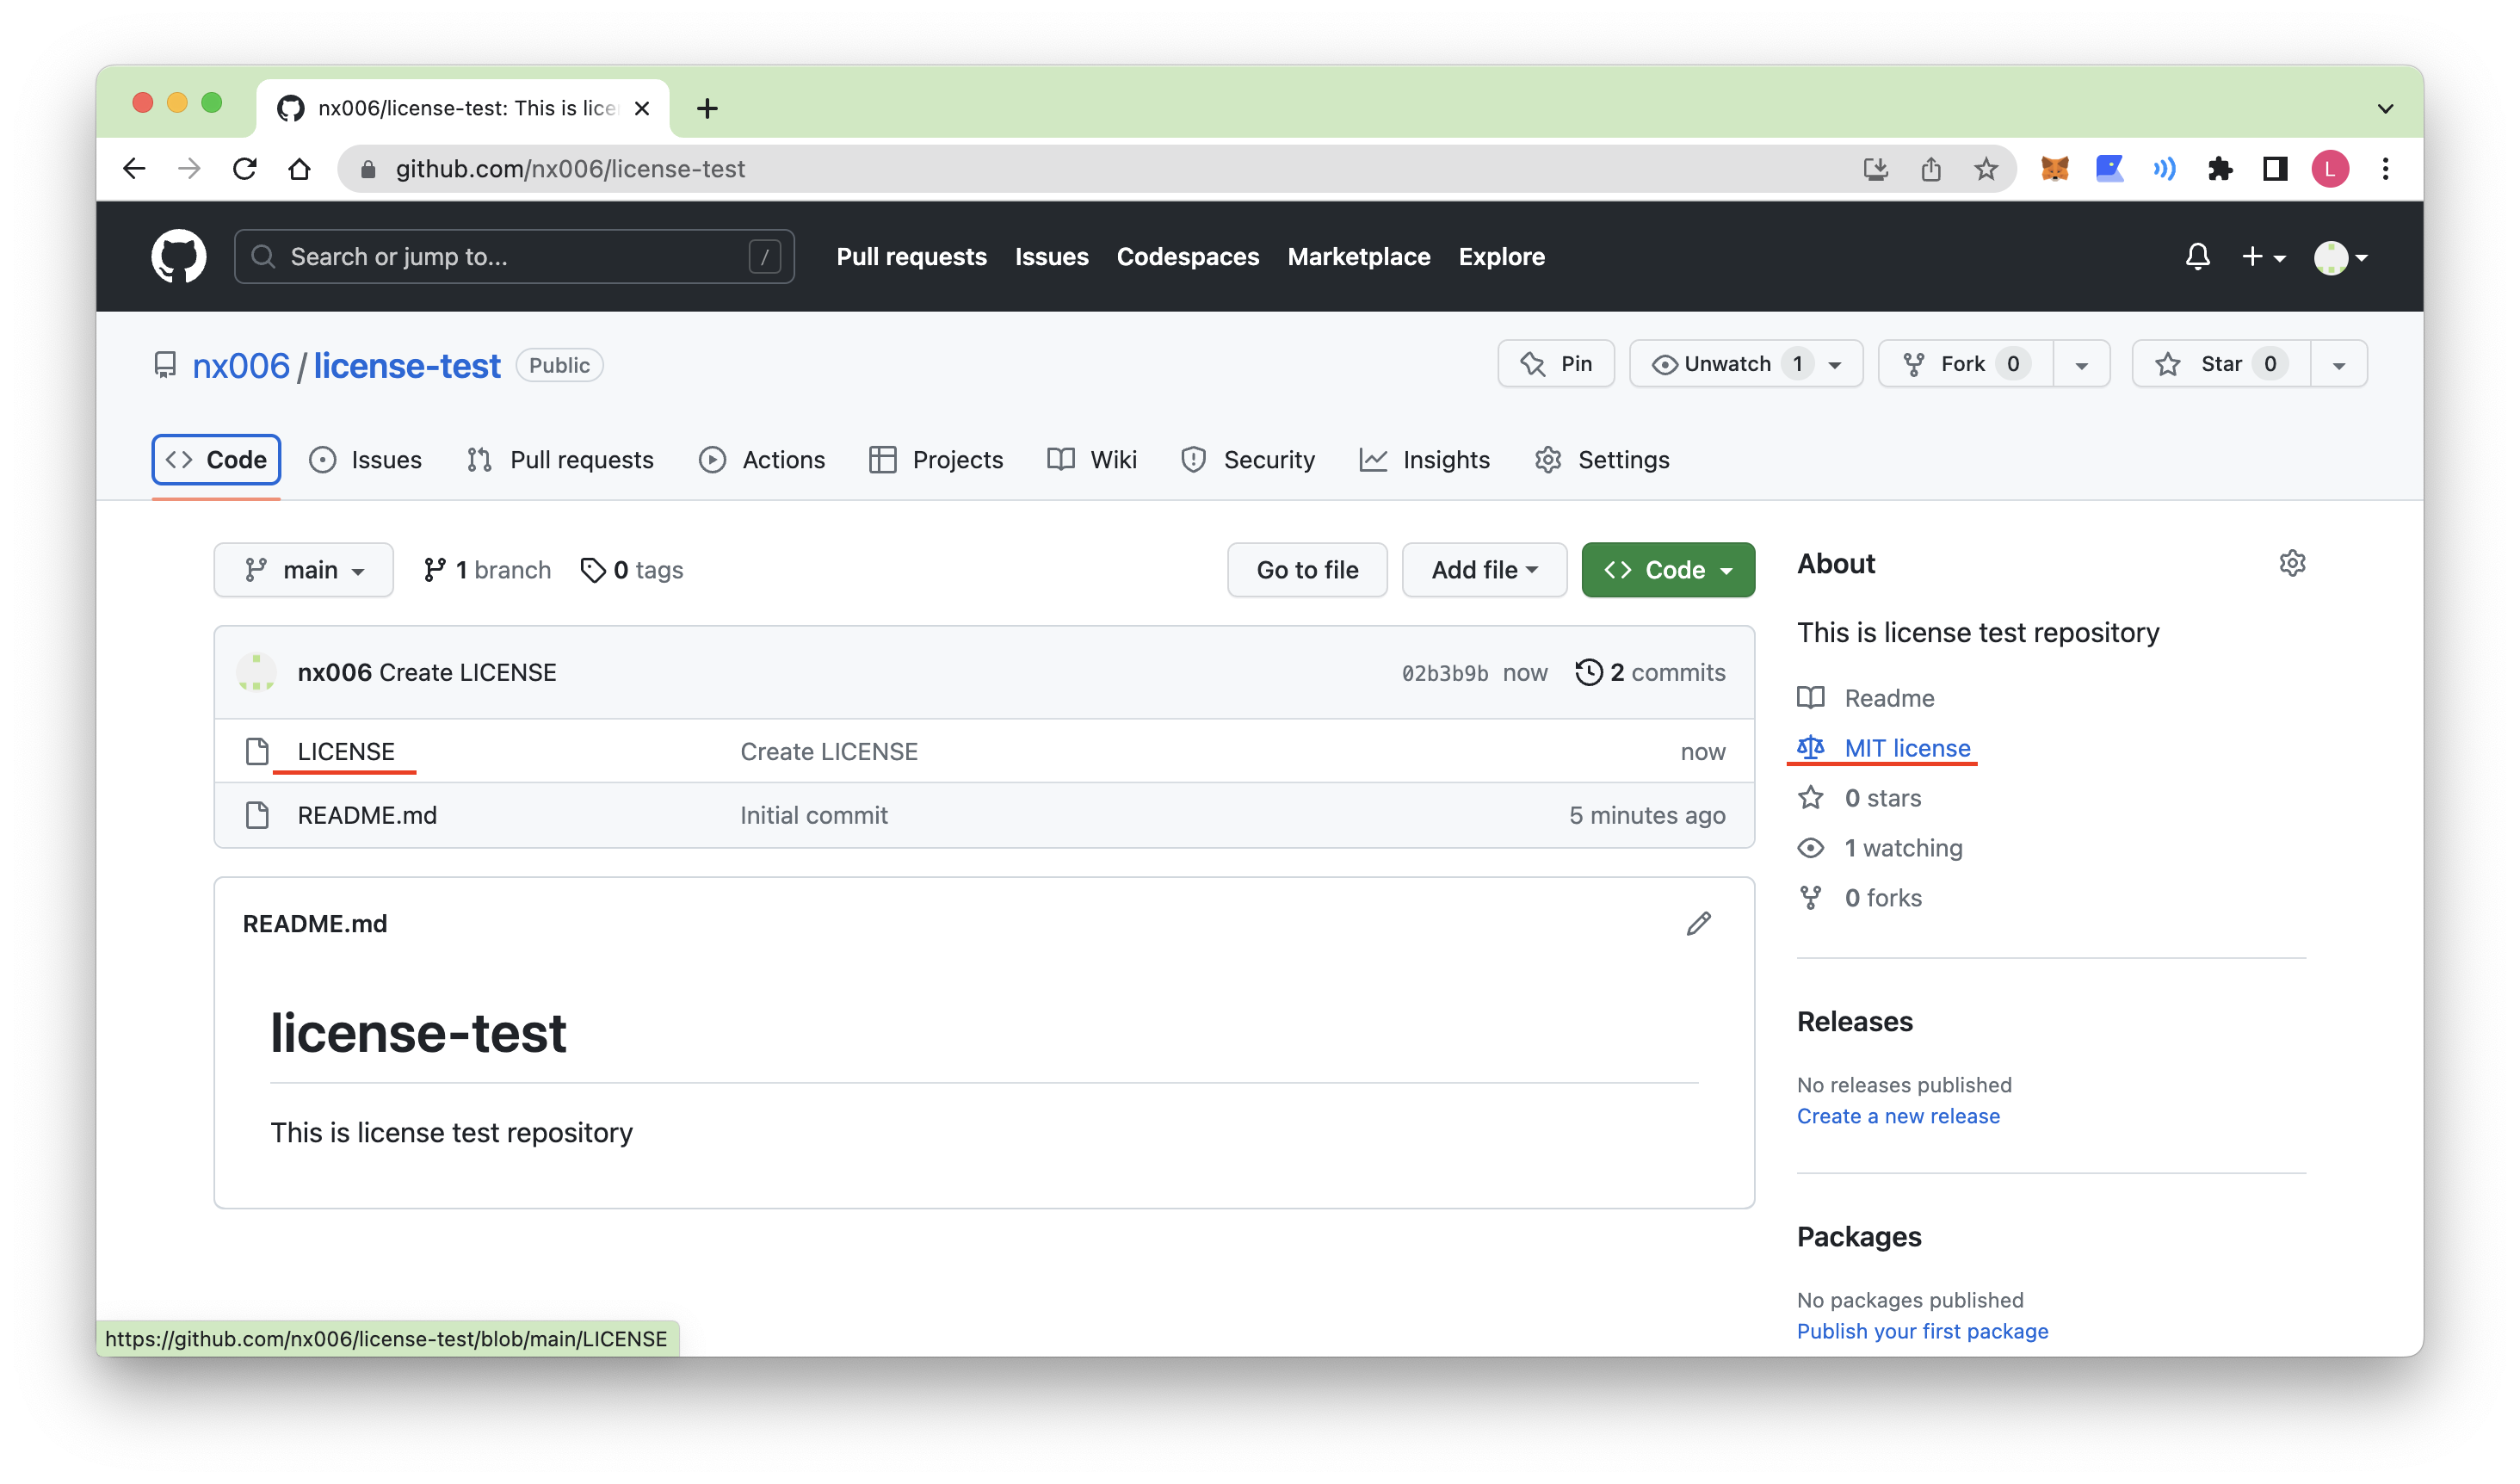The height and width of the screenshot is (1484, 2520).
Task: Click the MetaMask fox extension icon
Action: click(2054, 169)
